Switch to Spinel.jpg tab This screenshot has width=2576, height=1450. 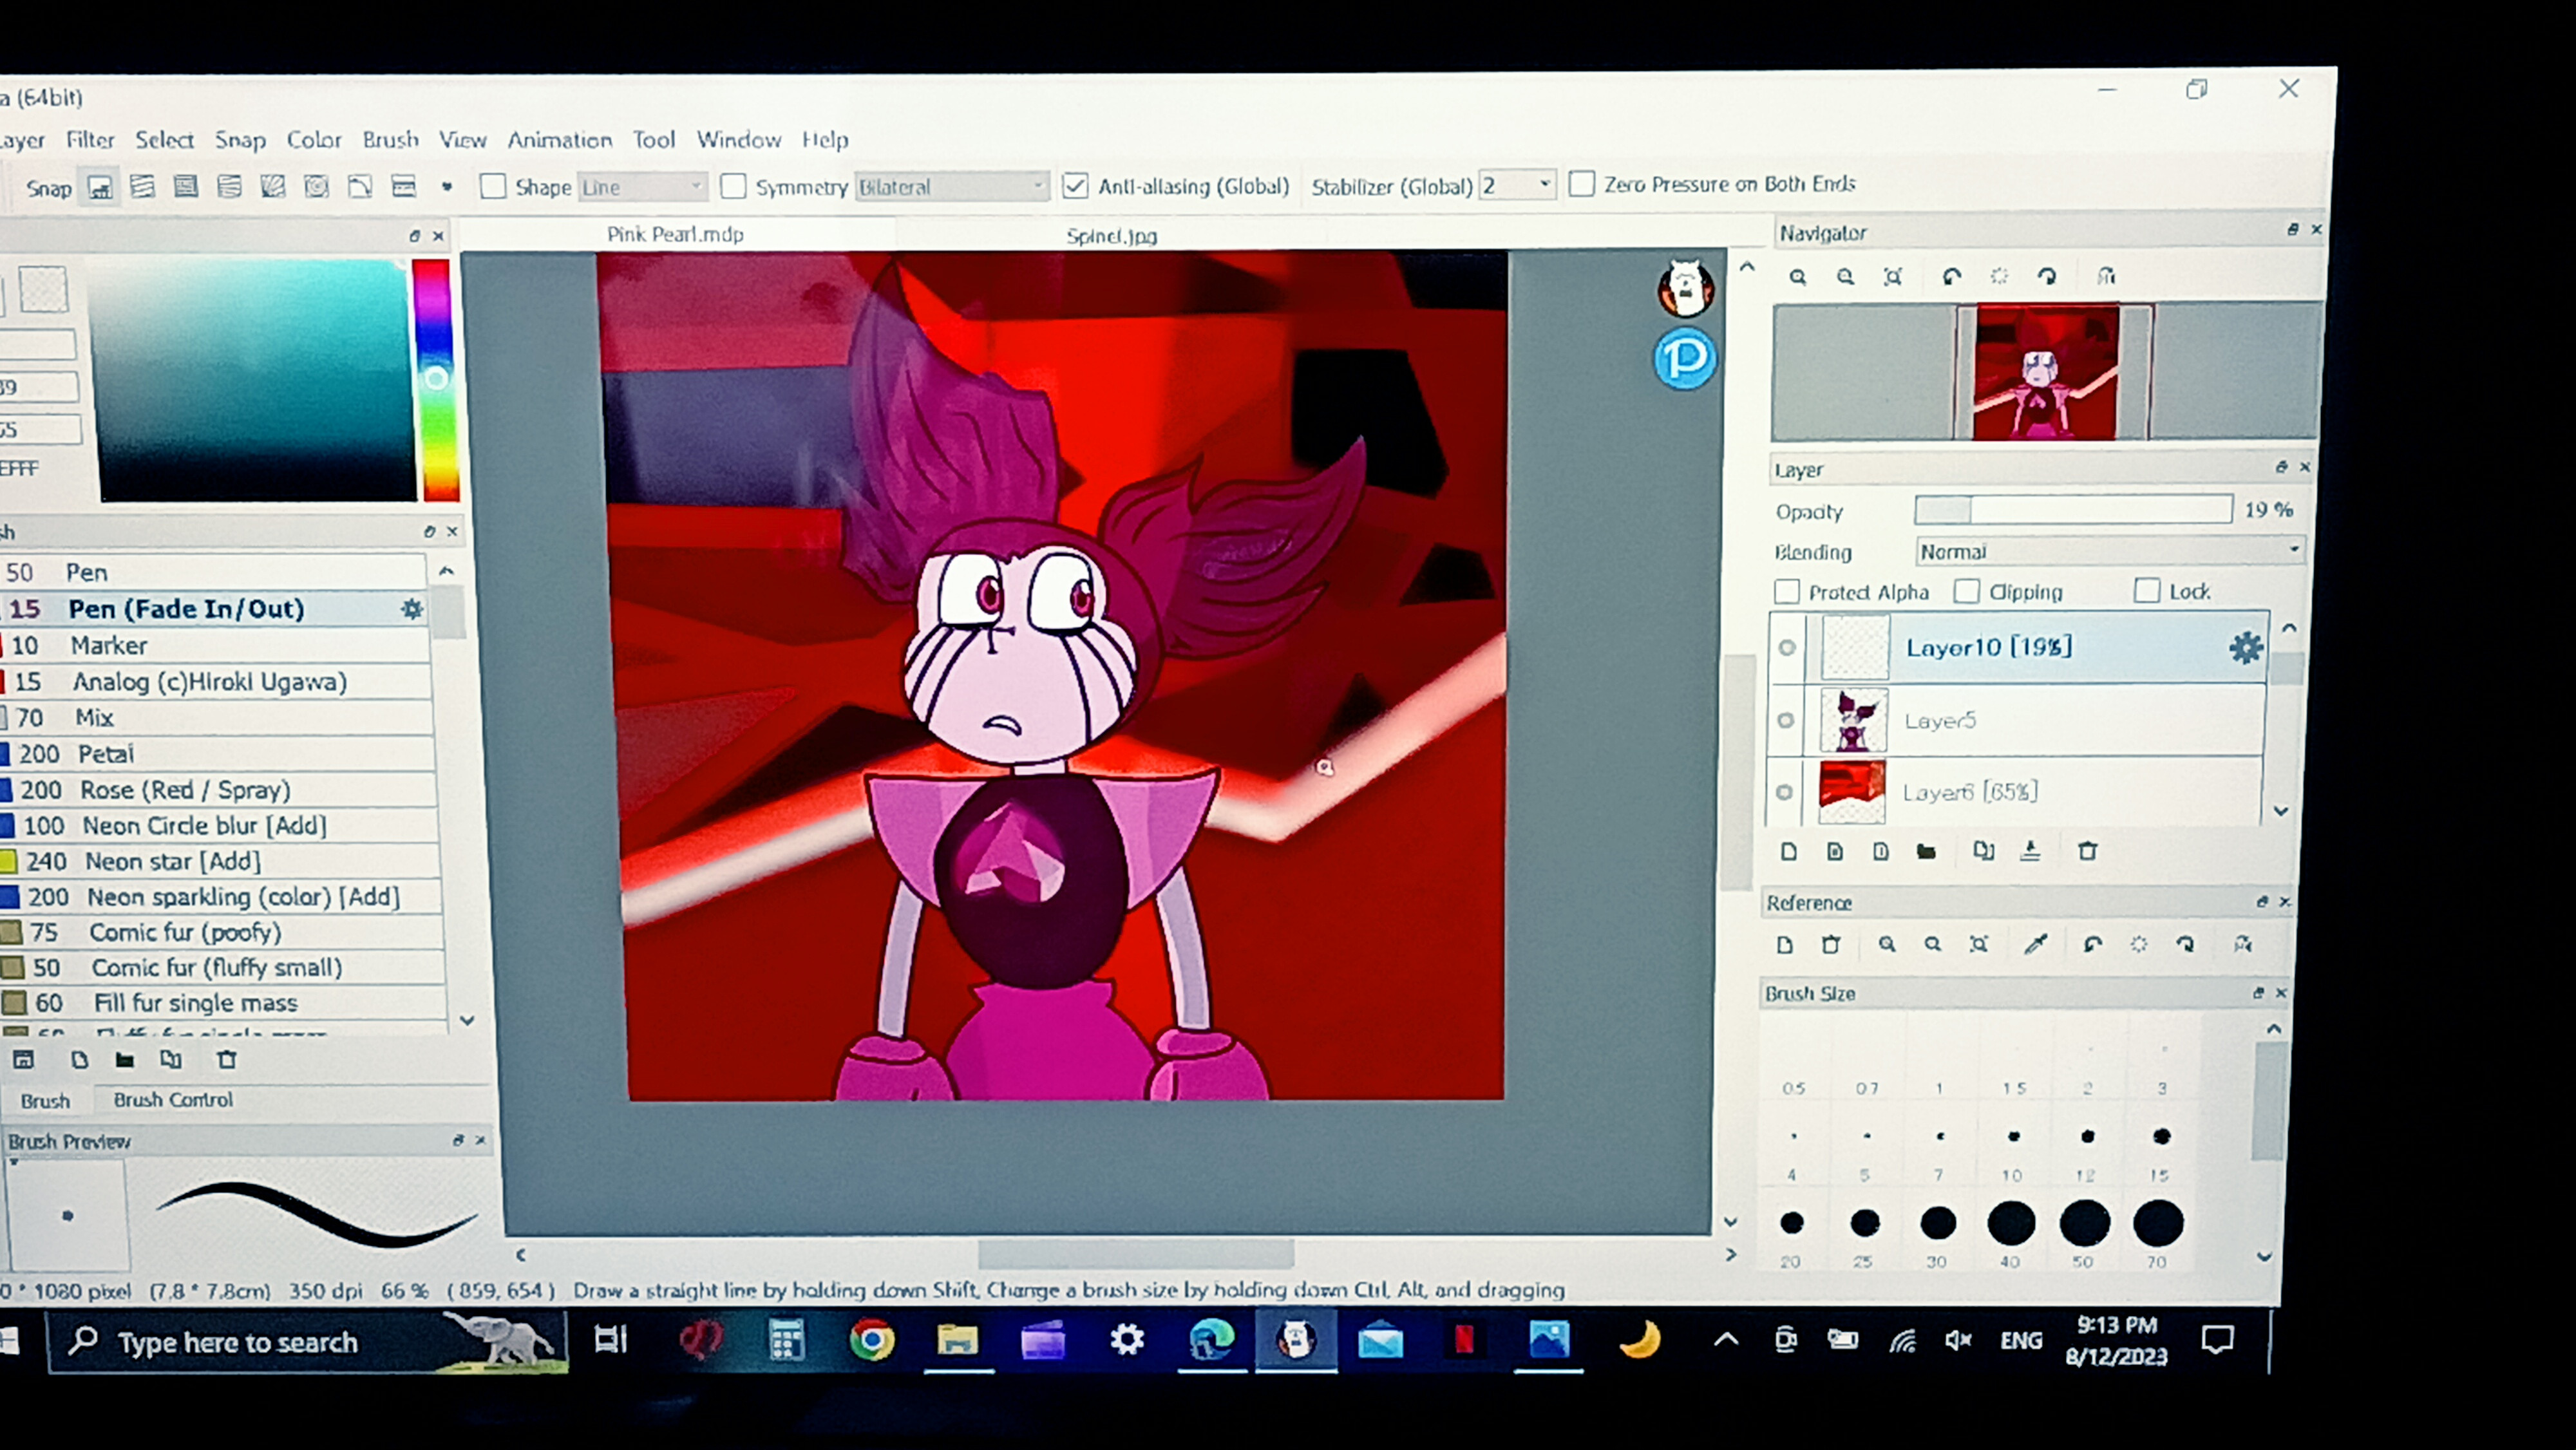[1111, 236]
